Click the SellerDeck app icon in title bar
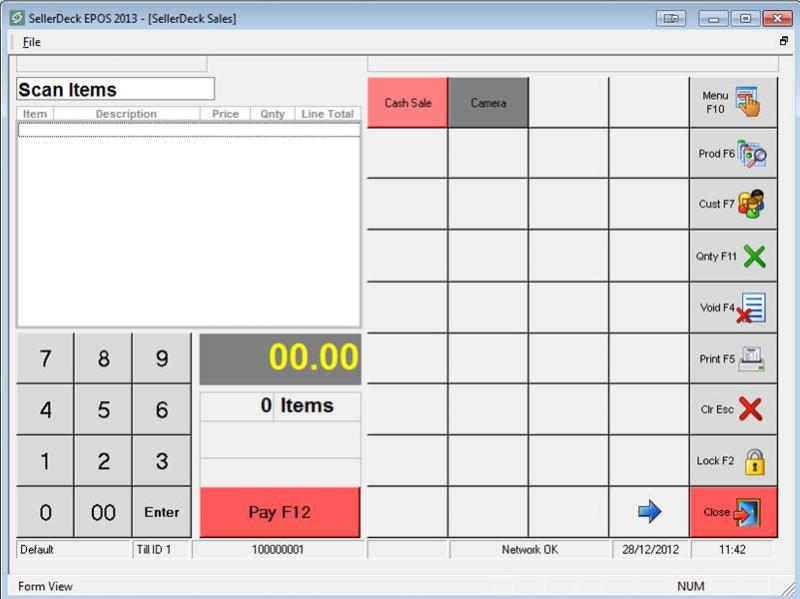Screen dimensions: 800x599 (16, 18)
